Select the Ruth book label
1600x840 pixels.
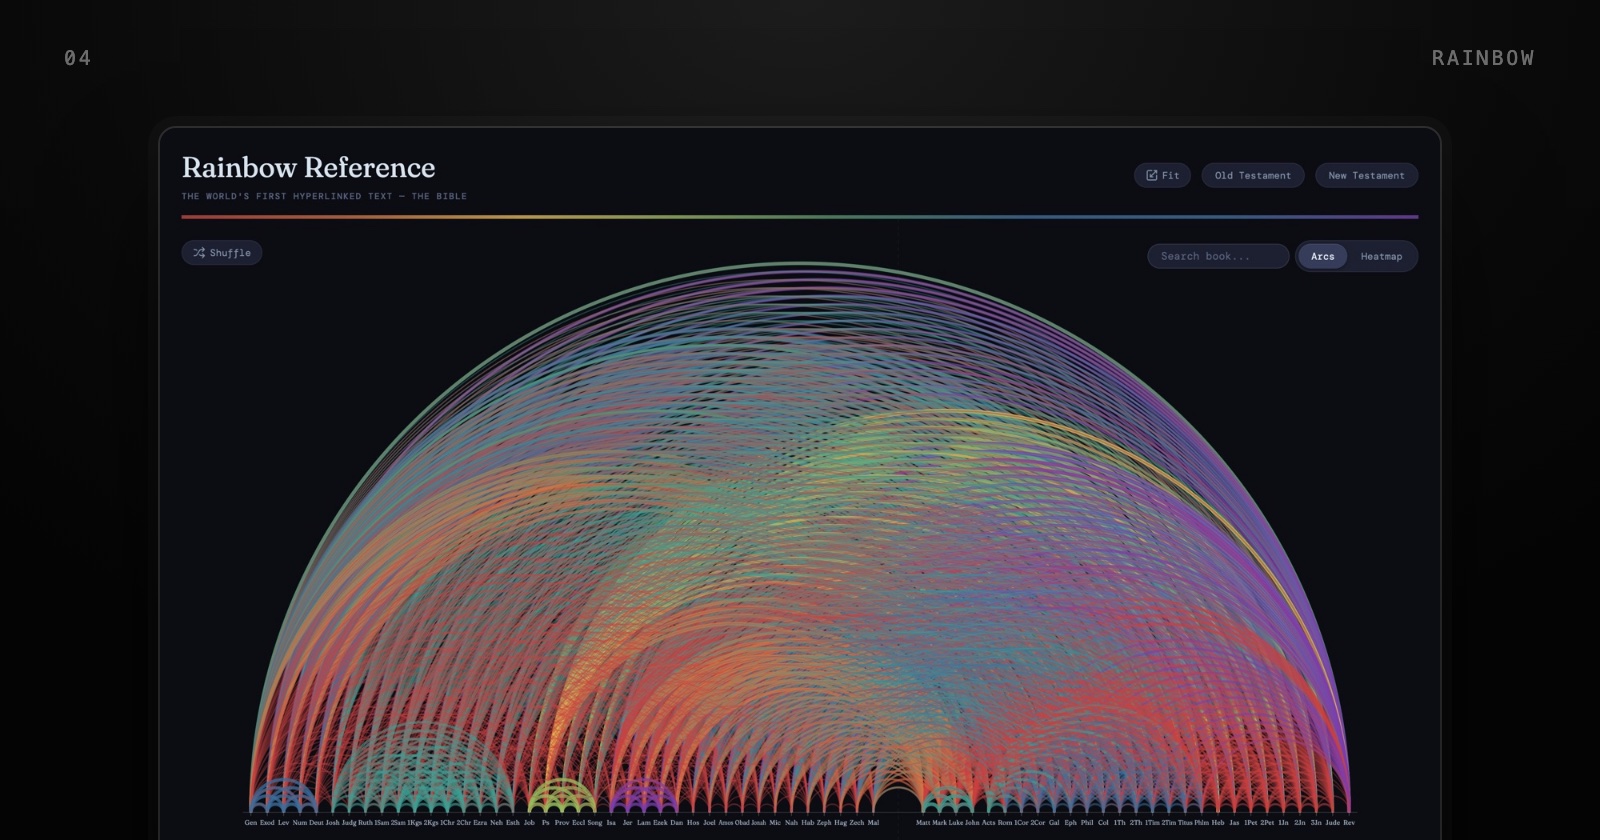[x=365, y=823]
